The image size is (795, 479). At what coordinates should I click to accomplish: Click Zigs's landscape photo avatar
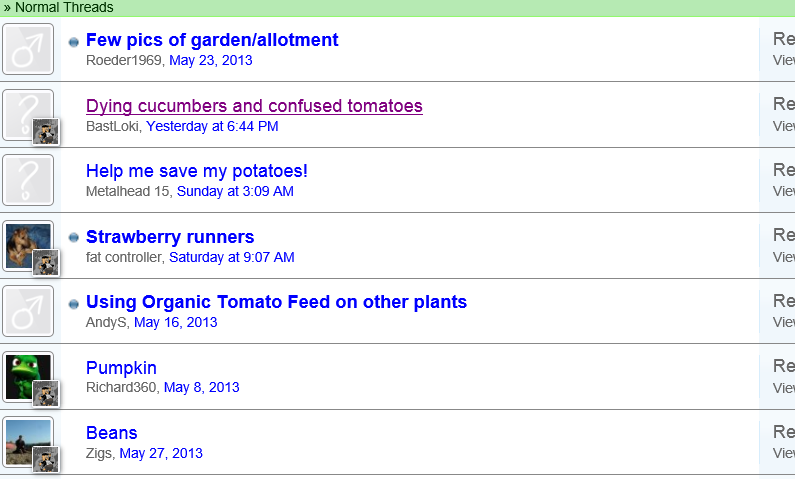[x=21, y=436]
